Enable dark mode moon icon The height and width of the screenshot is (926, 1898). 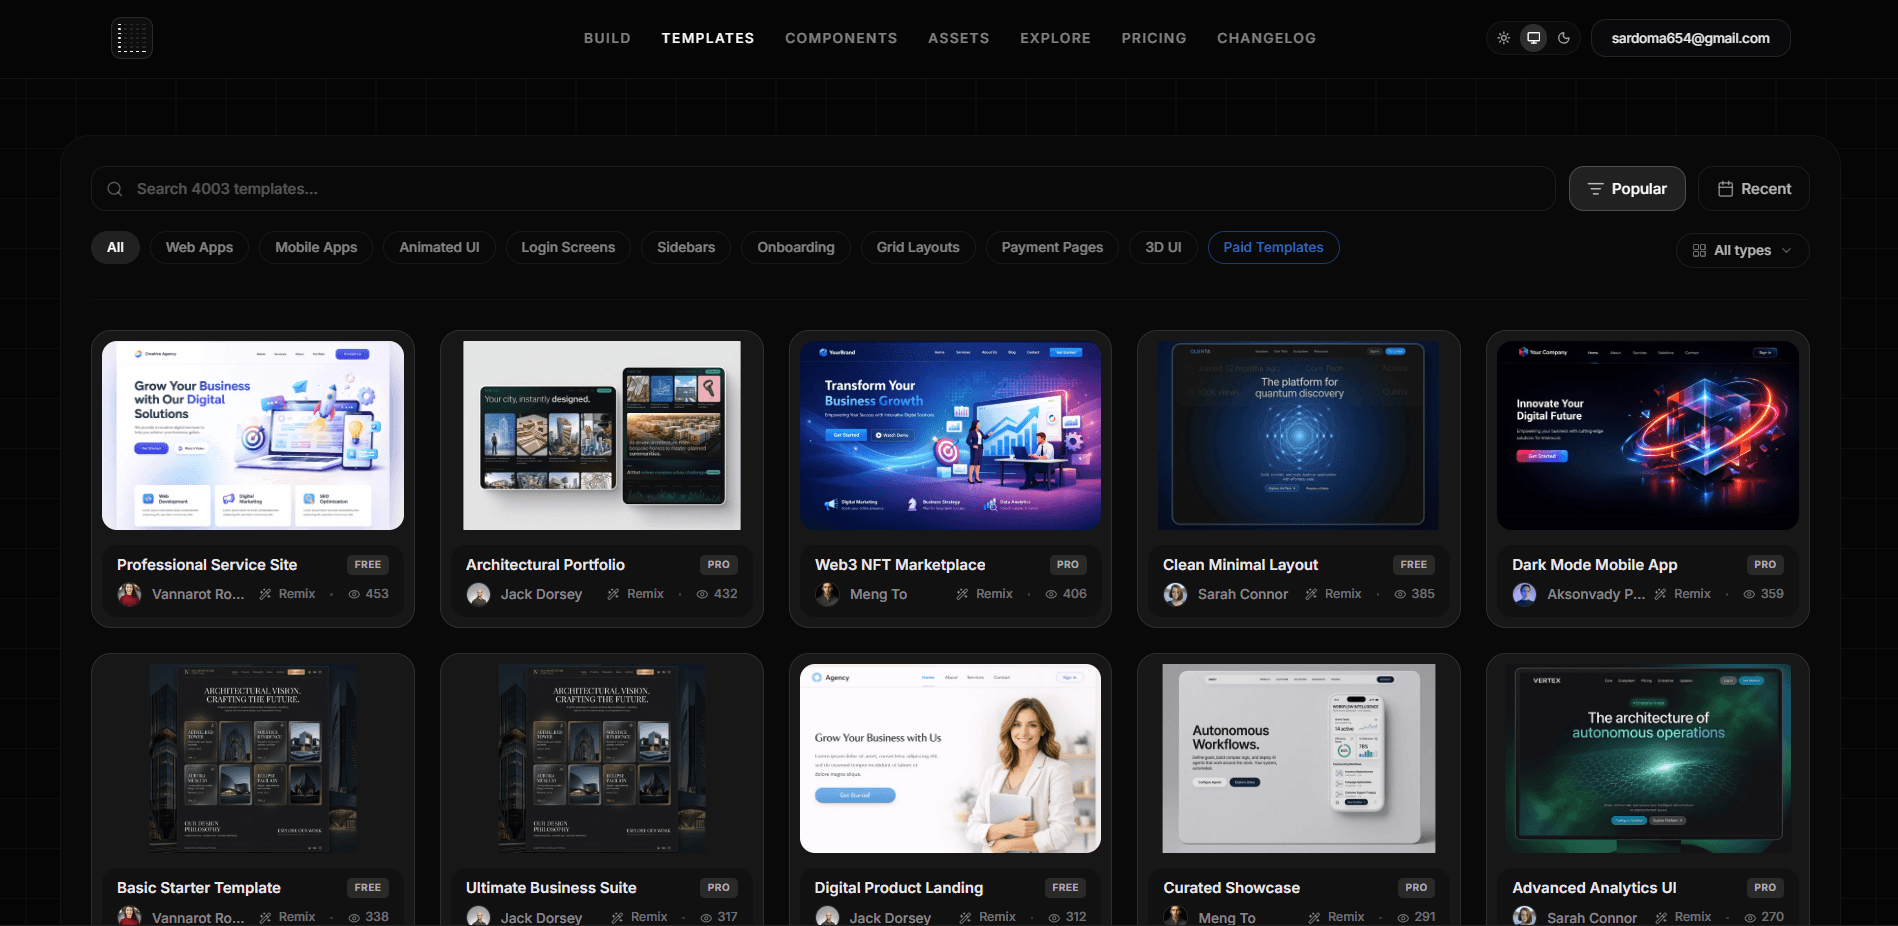pos(1564,38)
